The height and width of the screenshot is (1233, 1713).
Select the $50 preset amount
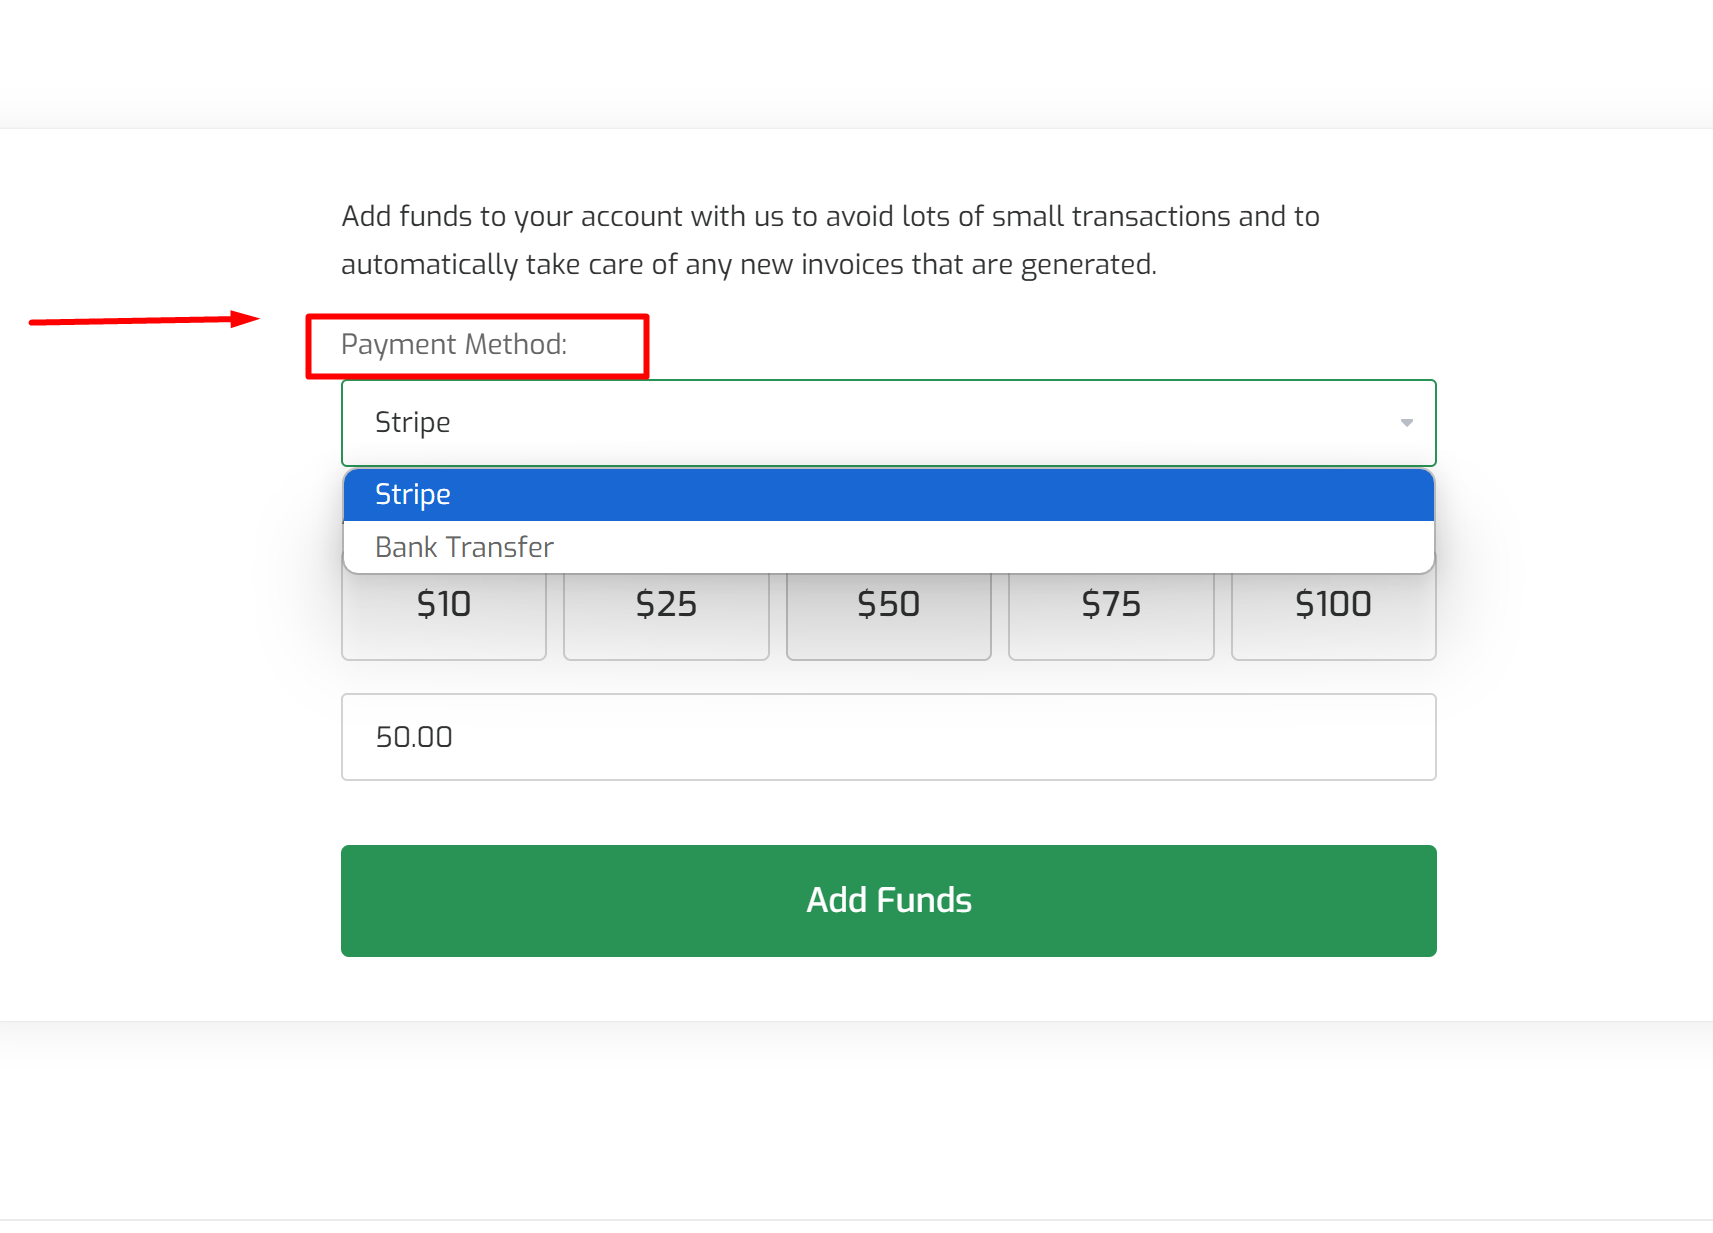click(888, 610)
